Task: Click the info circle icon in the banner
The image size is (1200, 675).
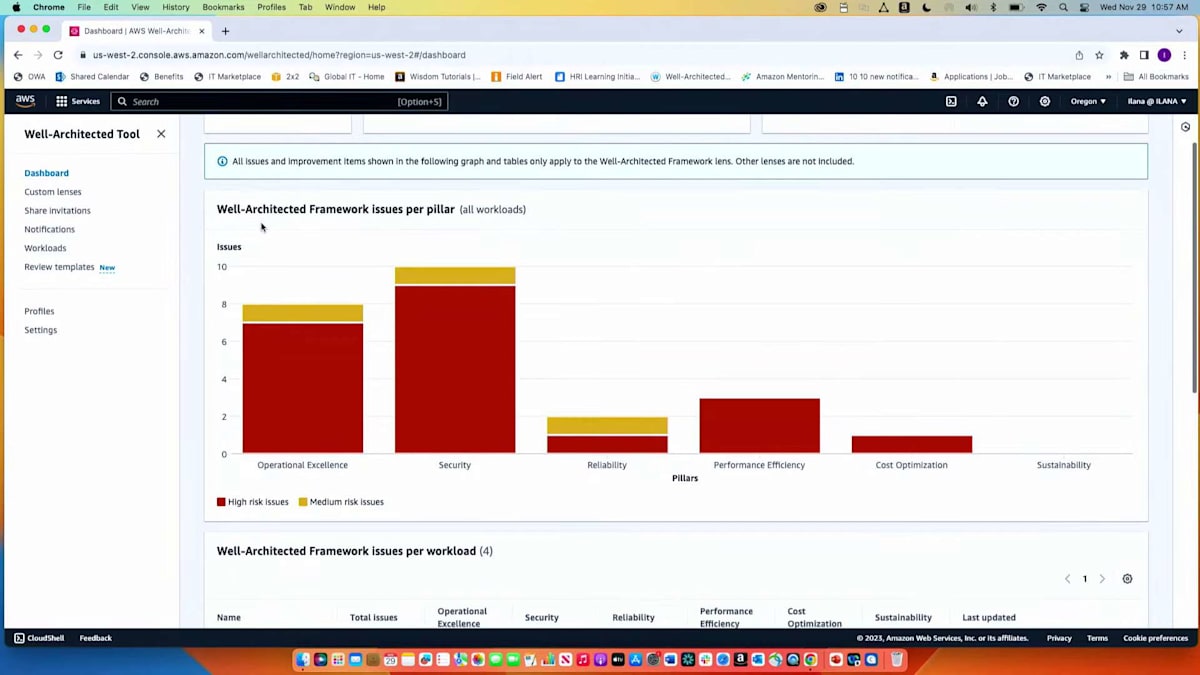Action: click(x=222, y=161)
